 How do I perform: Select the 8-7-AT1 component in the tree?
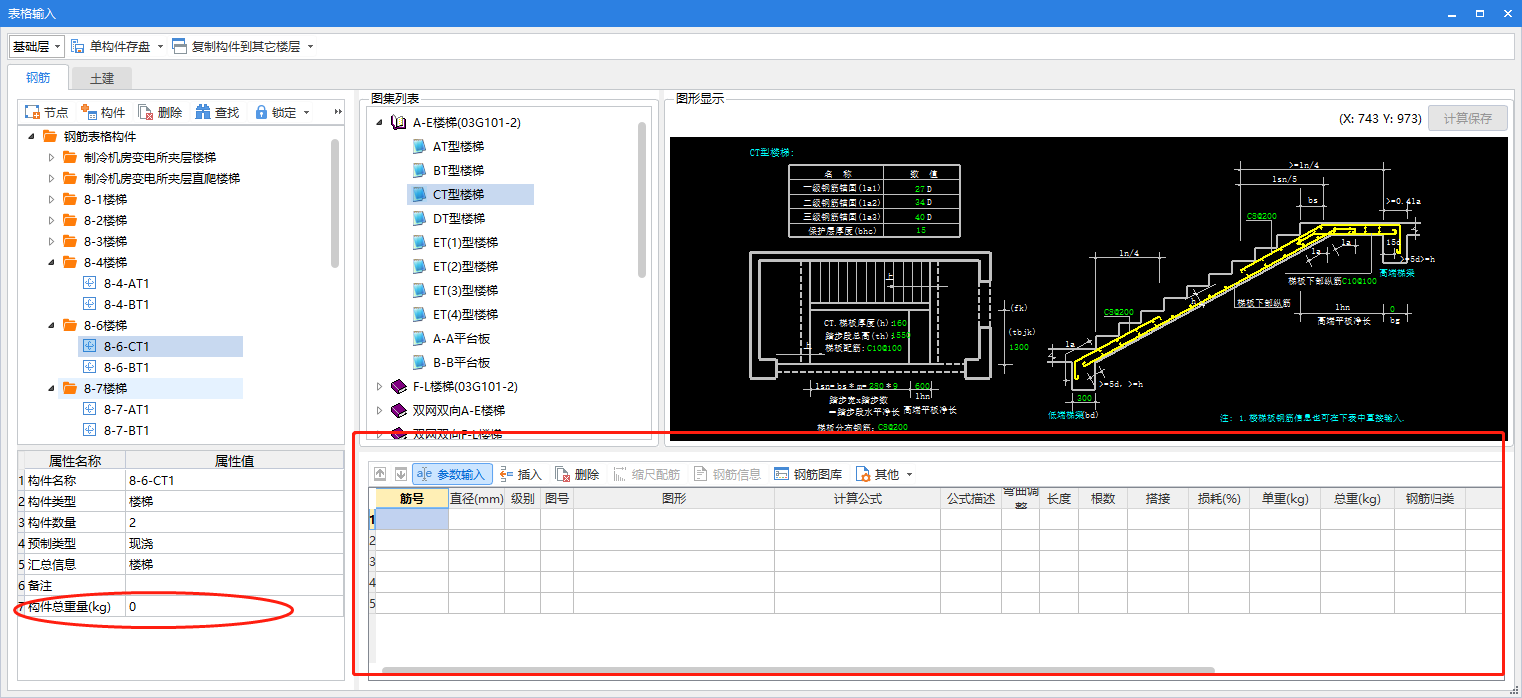pyautogui.click(x=126, y=409)
